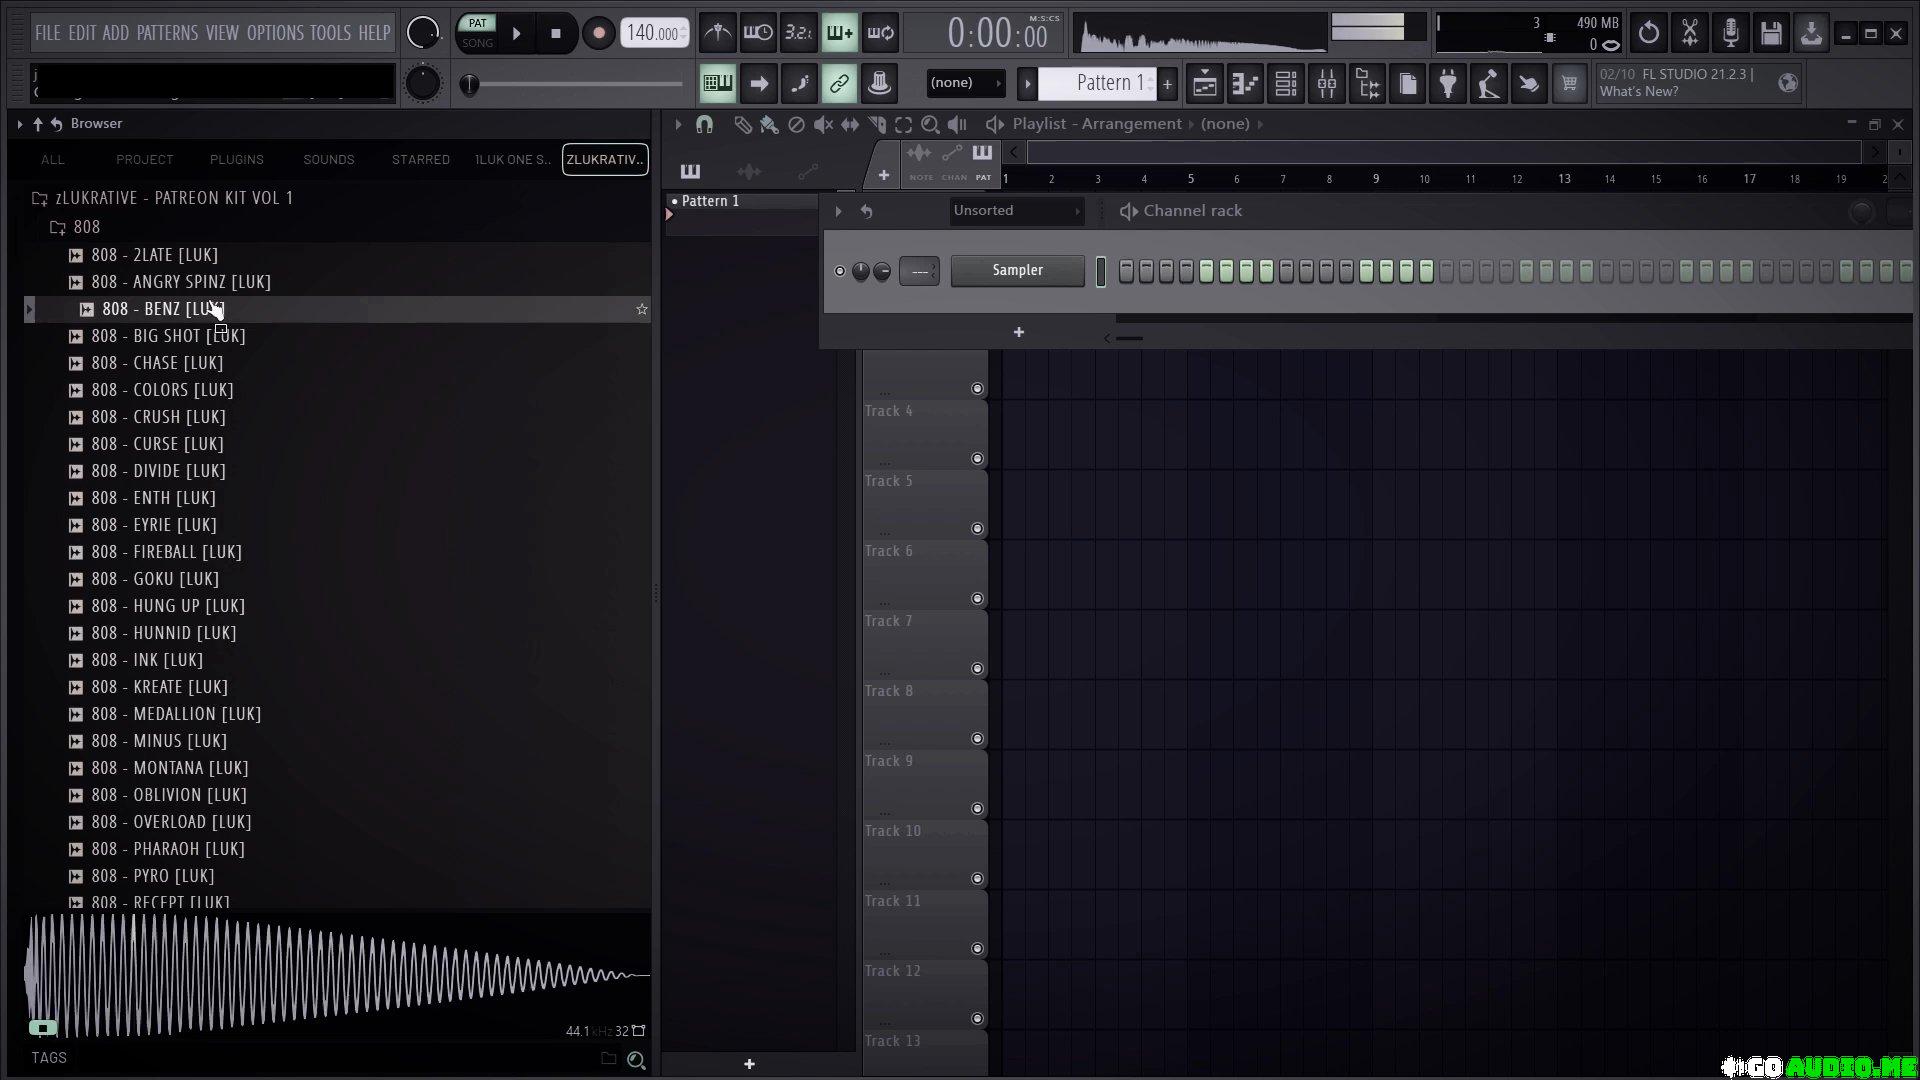
Task: Toggle the link icon in toolbar
Action: (x=839, y=84)
